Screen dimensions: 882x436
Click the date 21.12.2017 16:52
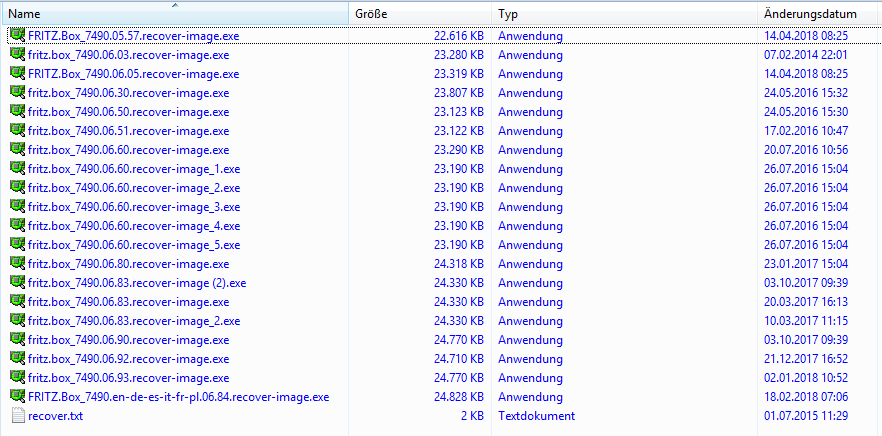pyautogui.click(x=806, y=359)
